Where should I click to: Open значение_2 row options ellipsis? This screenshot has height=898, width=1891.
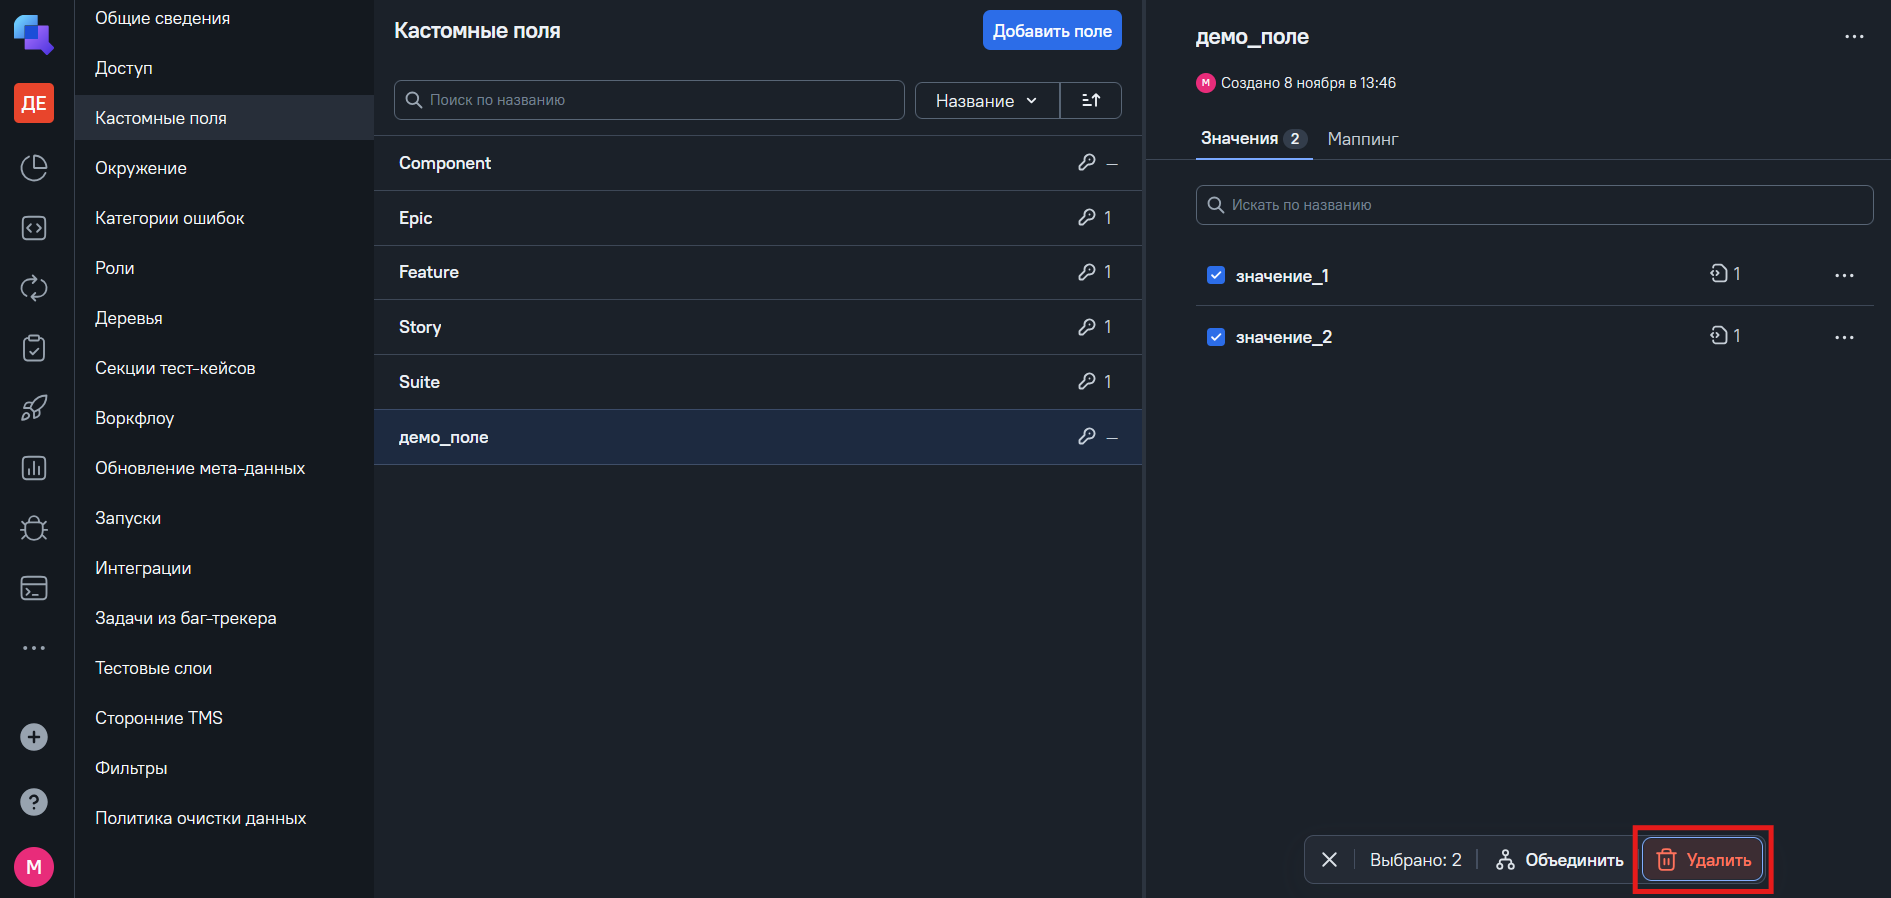point(1844,338)
